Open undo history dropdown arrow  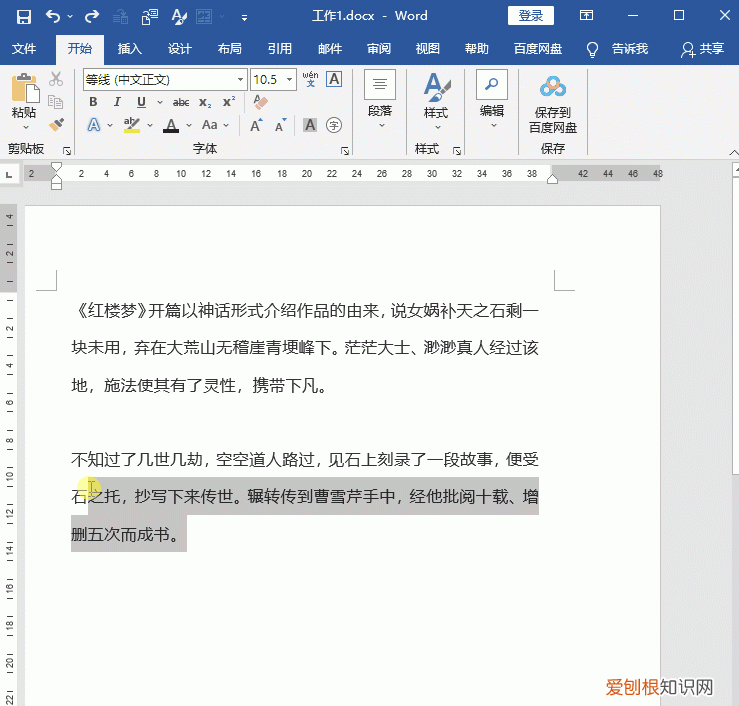tap(70, 17)
